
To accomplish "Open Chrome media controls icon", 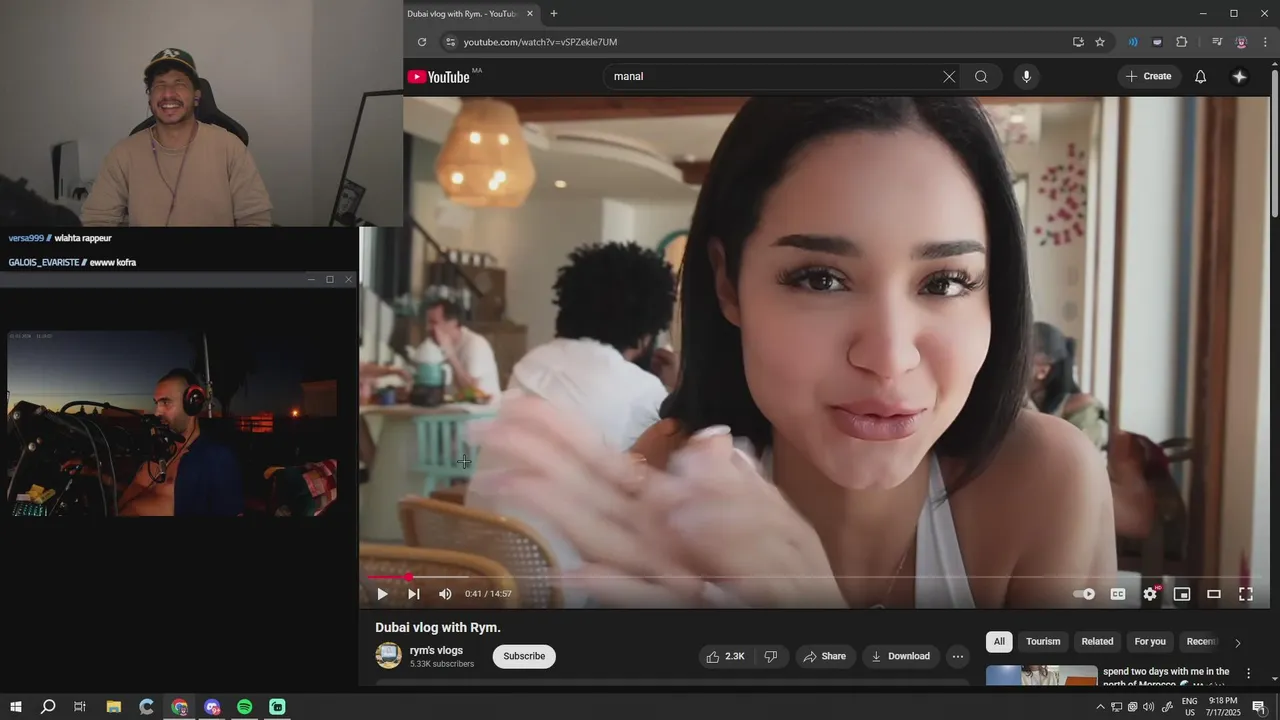I will pyautogui.click(x=1217, y=42).
